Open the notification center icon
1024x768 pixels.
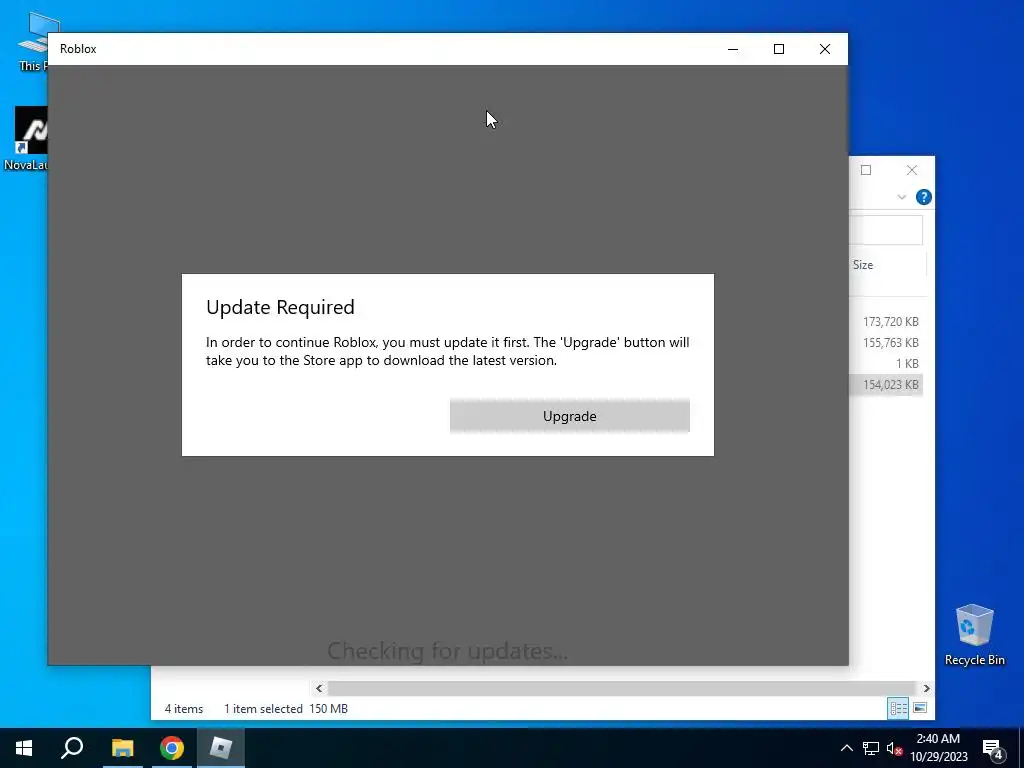[x=993, y=748]
